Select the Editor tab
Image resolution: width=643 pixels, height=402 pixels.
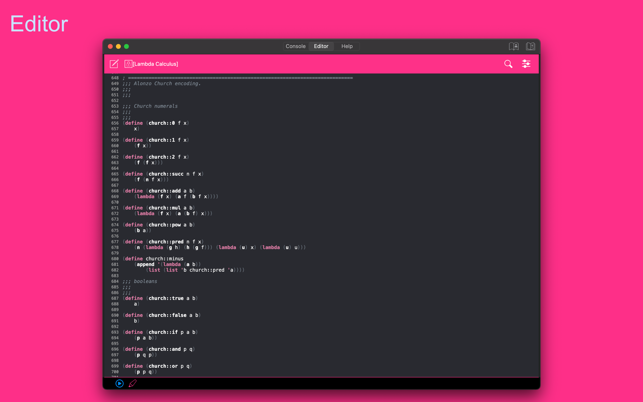321,46
